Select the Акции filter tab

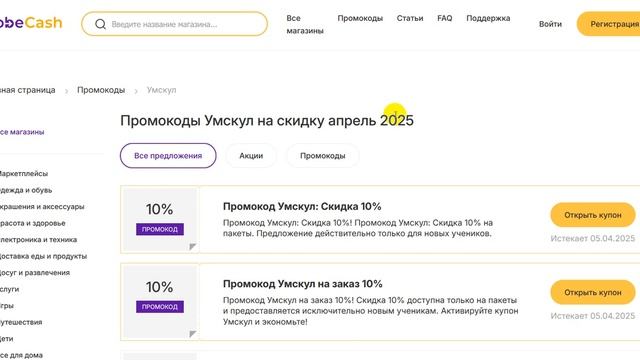251,156
